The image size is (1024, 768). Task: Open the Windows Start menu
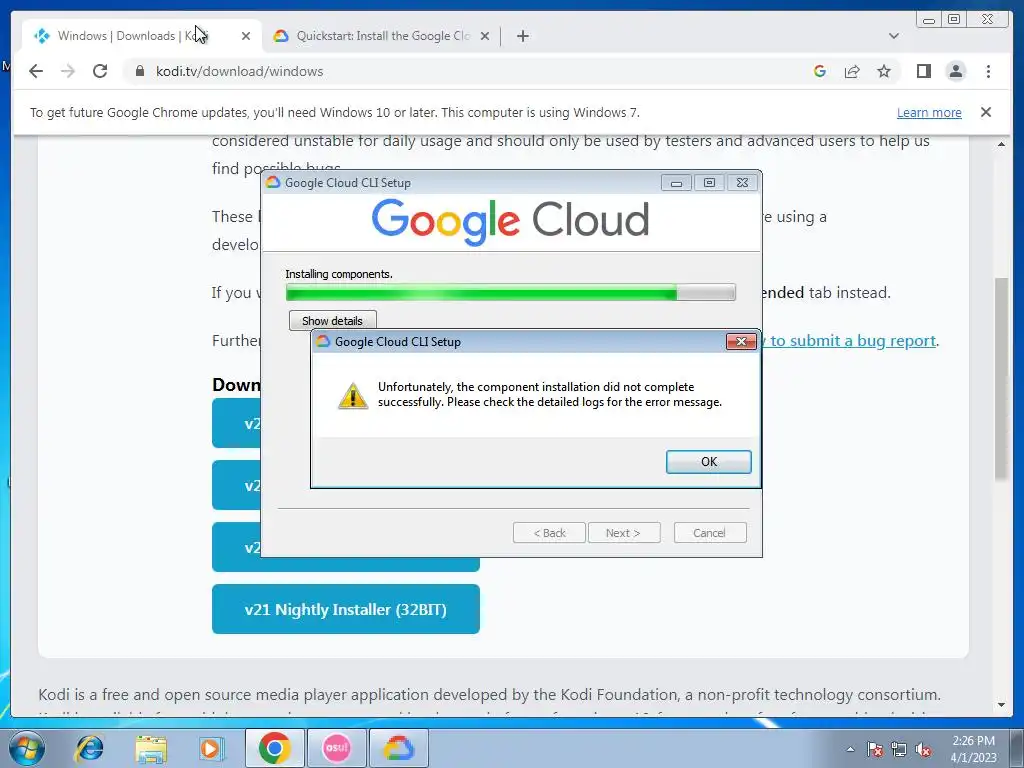(x=27, y=748)
